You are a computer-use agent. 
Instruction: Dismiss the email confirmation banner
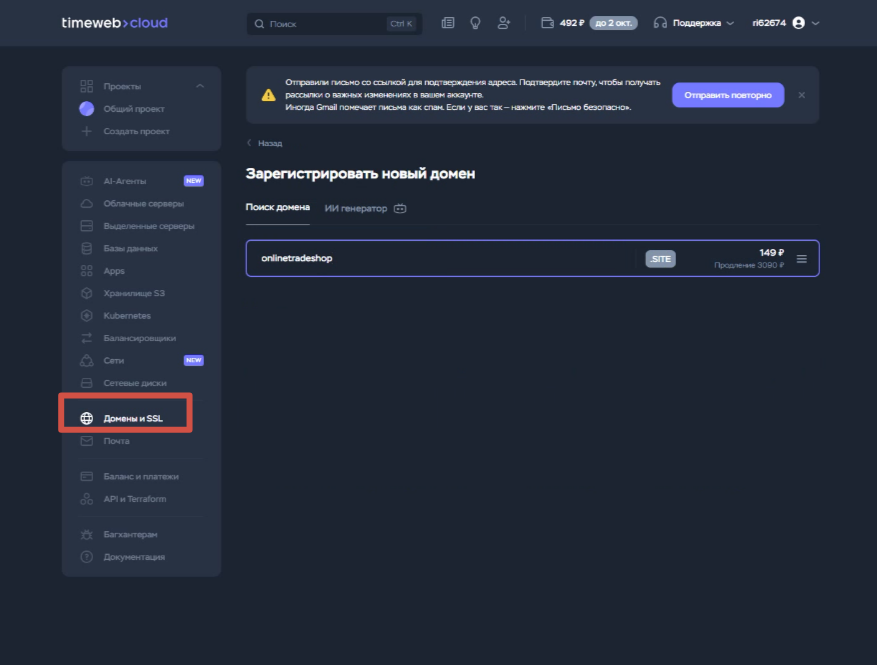(x=801, y=95)
